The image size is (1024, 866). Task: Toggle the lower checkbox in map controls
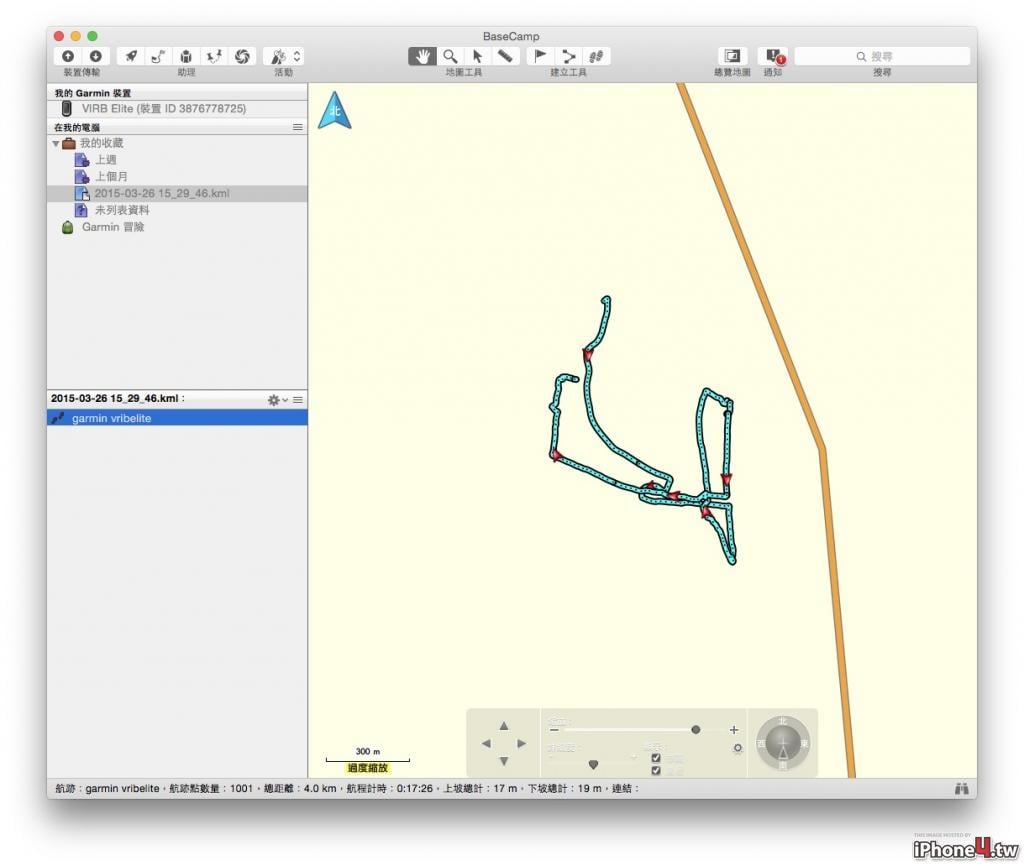656,771
